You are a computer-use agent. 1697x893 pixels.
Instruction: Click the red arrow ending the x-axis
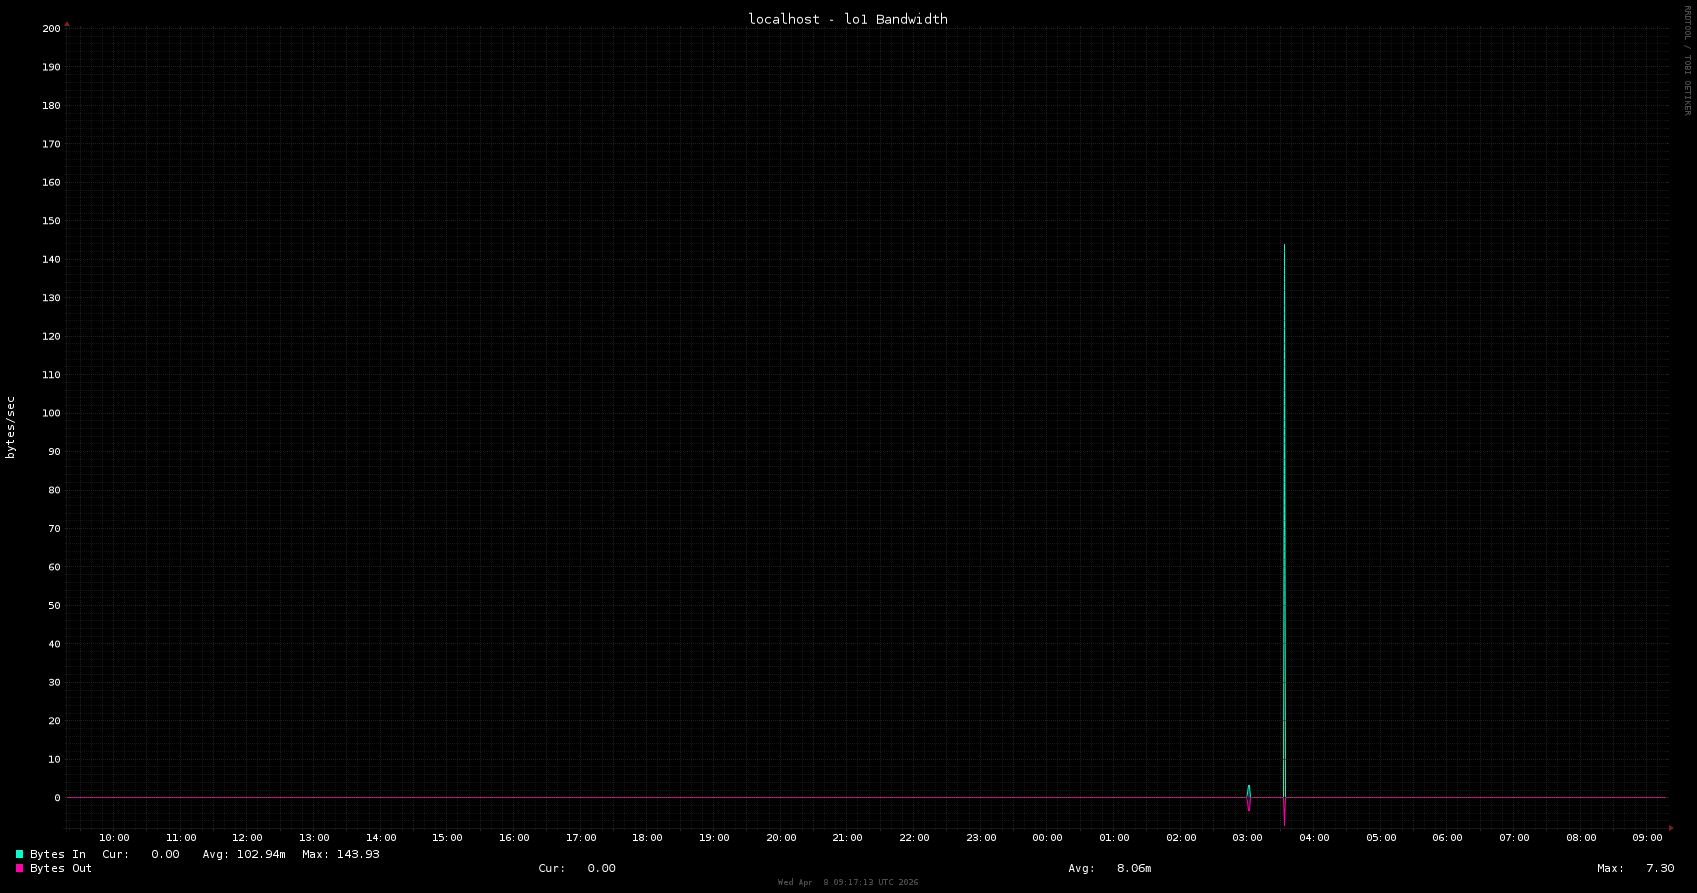tap(1671, 827)
